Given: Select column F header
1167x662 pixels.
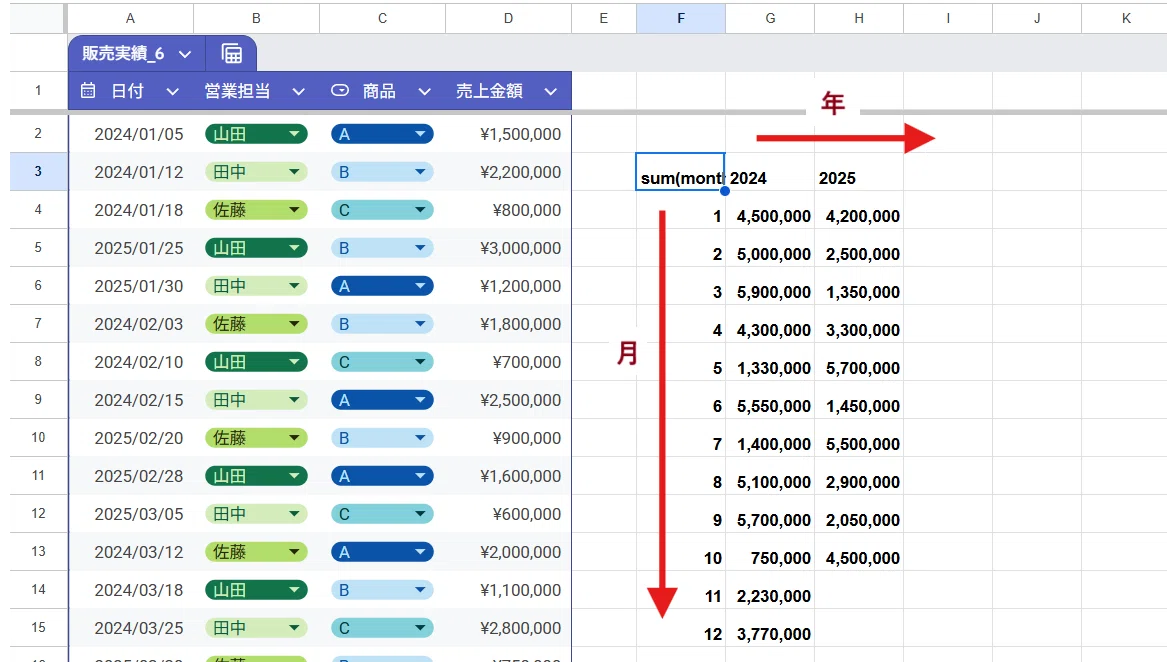Looking at the screenshot, I should [x=681, y=18].
